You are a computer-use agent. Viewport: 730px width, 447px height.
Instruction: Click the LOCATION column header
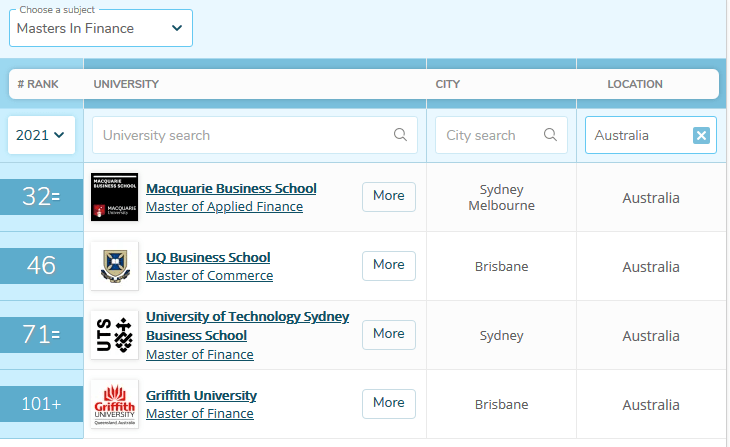pos(635,84)
